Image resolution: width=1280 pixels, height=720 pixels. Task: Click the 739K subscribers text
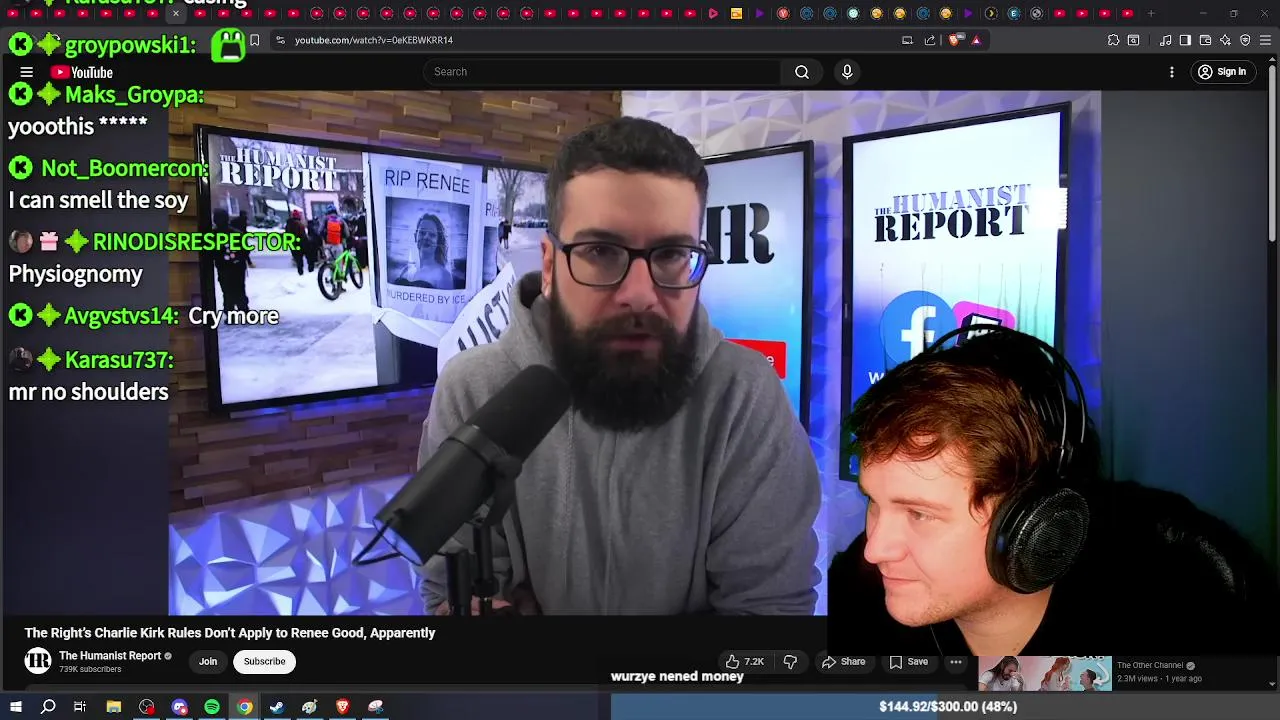[90, 669]
